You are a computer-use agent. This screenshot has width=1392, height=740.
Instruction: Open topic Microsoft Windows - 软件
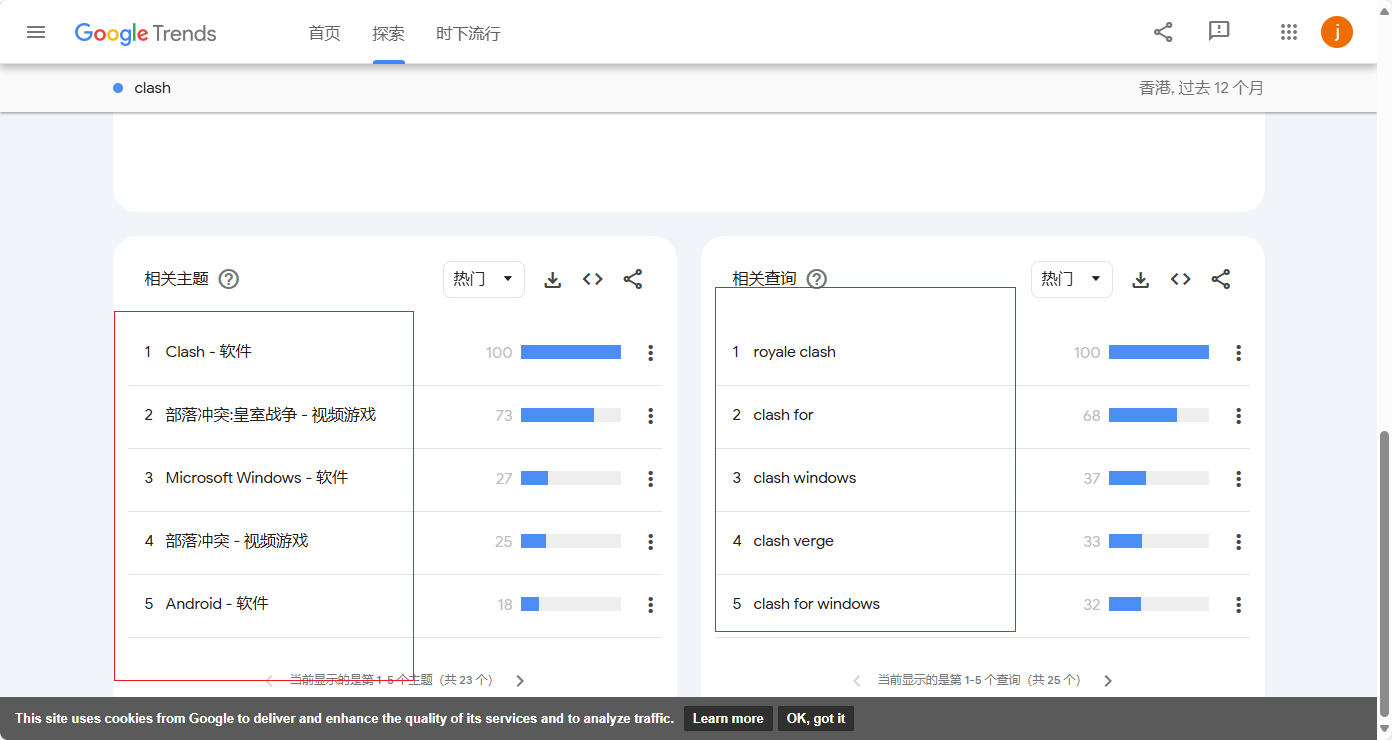click(x=257, y=478)
